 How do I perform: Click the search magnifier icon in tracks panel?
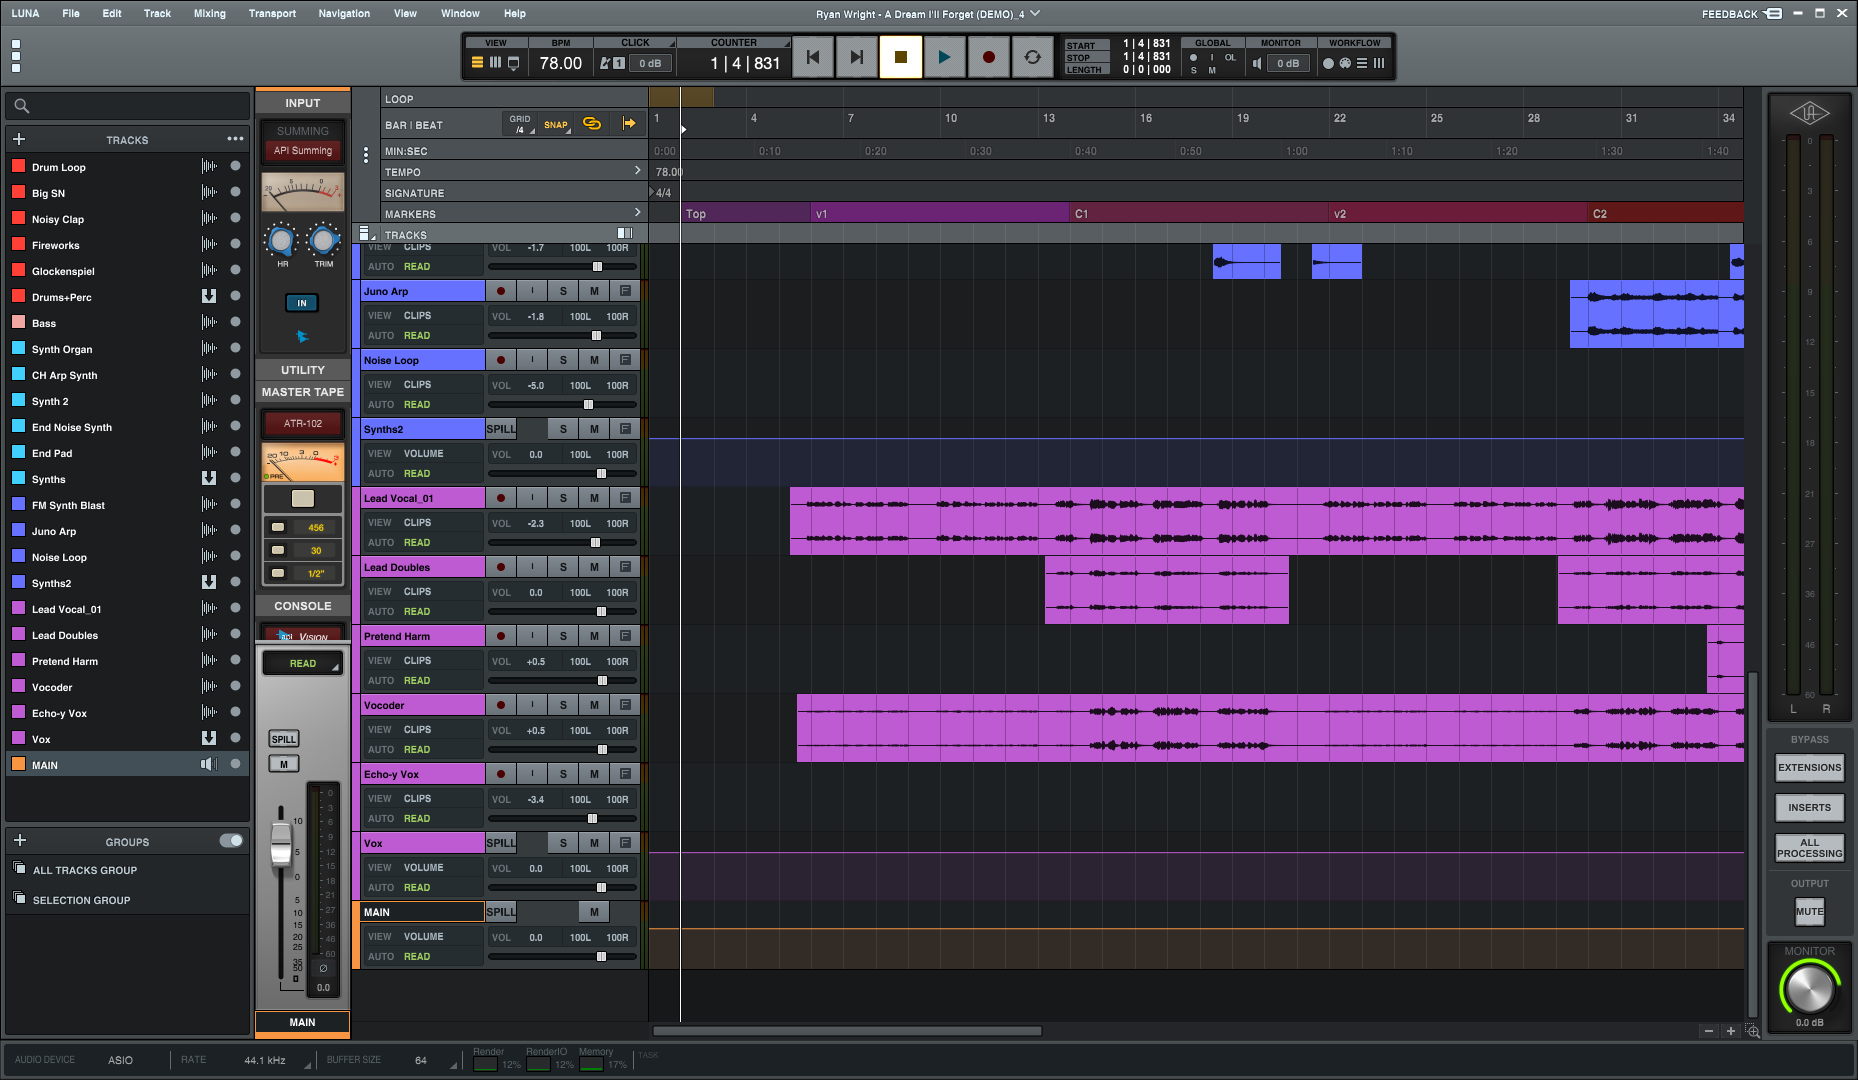22,106
